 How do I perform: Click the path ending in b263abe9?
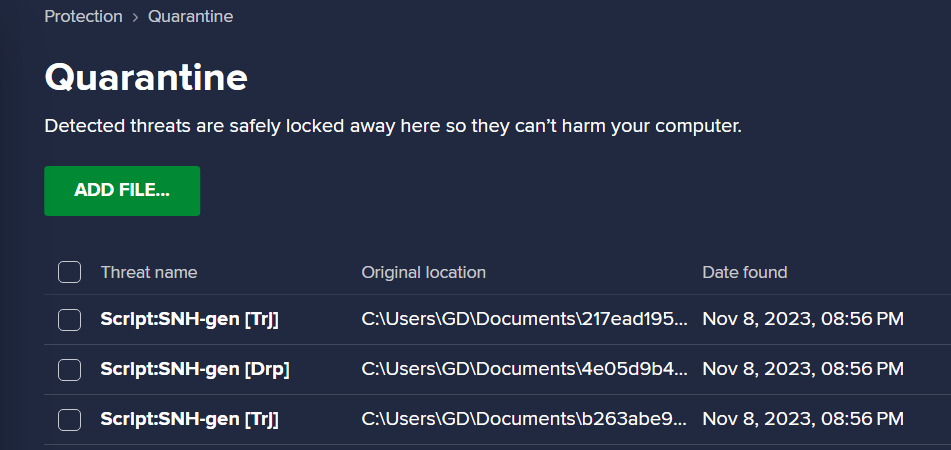[525, 419]
